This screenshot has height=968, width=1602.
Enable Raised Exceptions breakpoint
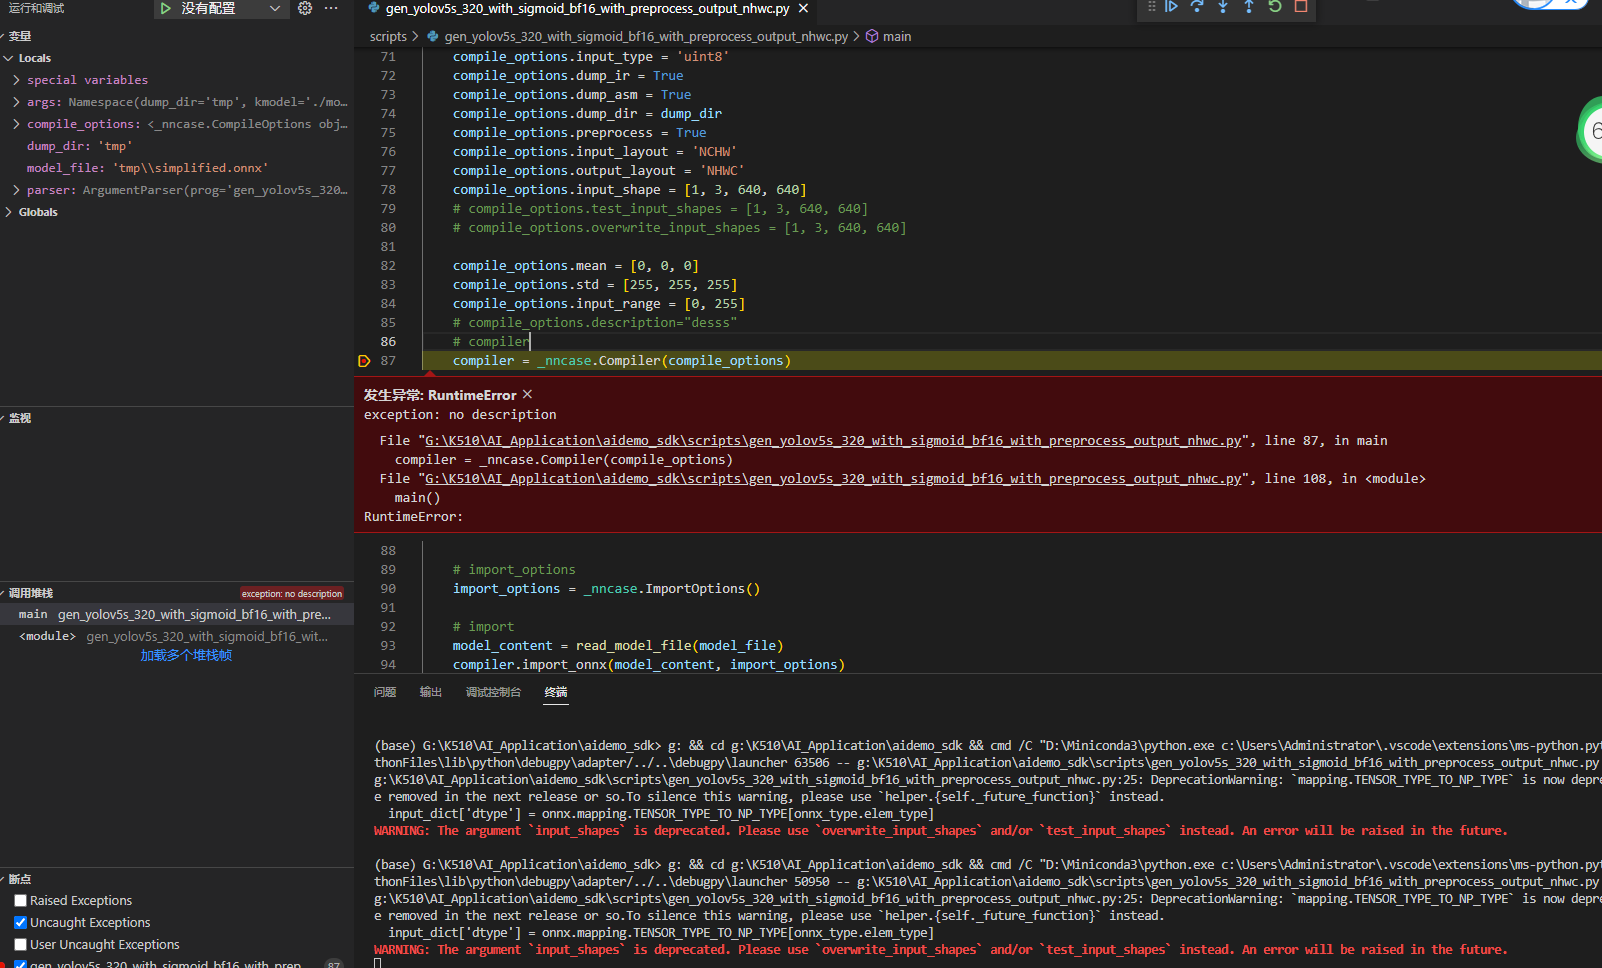point(20,900)
